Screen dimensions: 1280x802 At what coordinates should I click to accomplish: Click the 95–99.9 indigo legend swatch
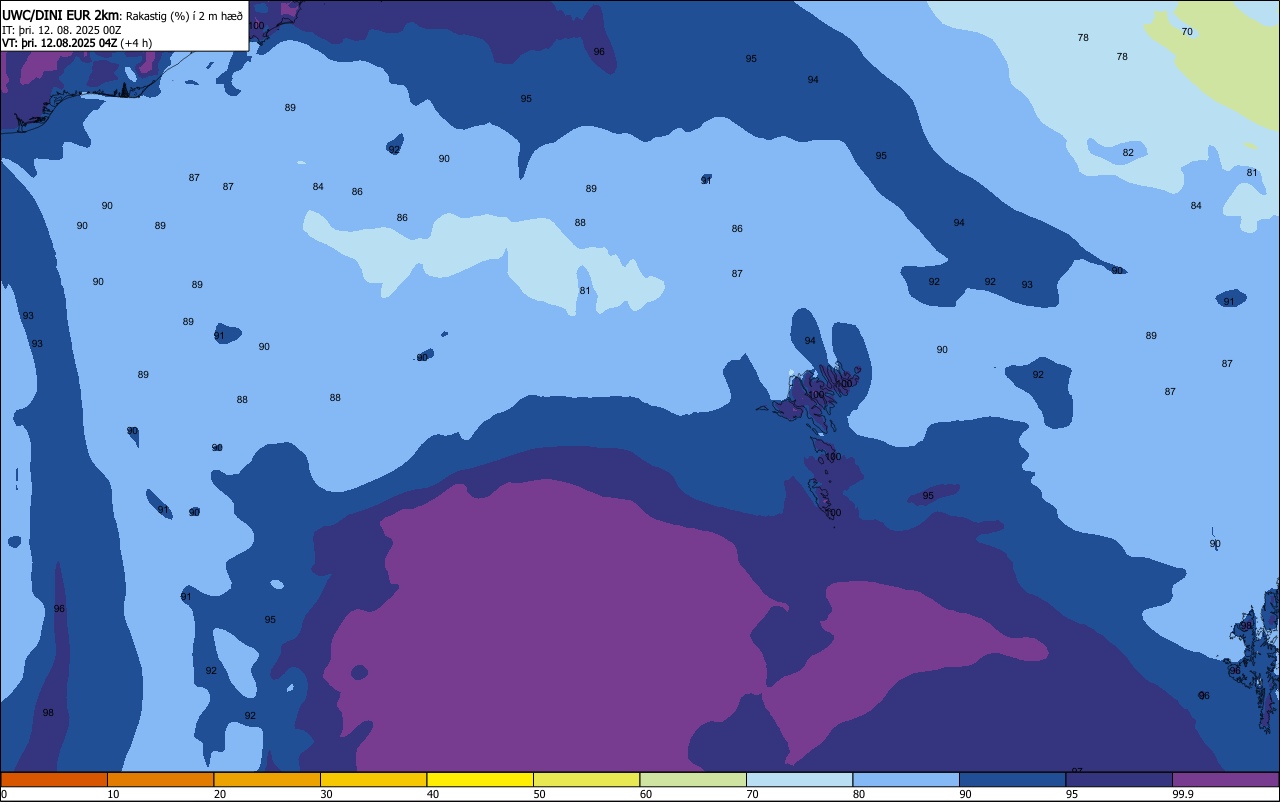click(1119, 779)
